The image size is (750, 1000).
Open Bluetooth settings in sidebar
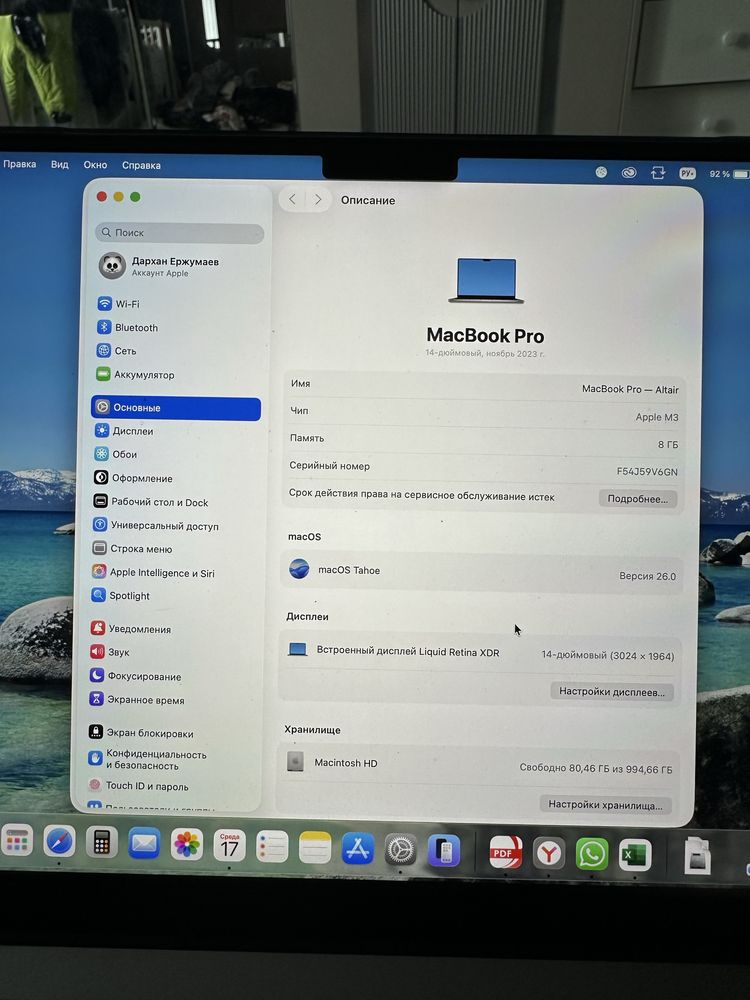[x=128, y=327]
